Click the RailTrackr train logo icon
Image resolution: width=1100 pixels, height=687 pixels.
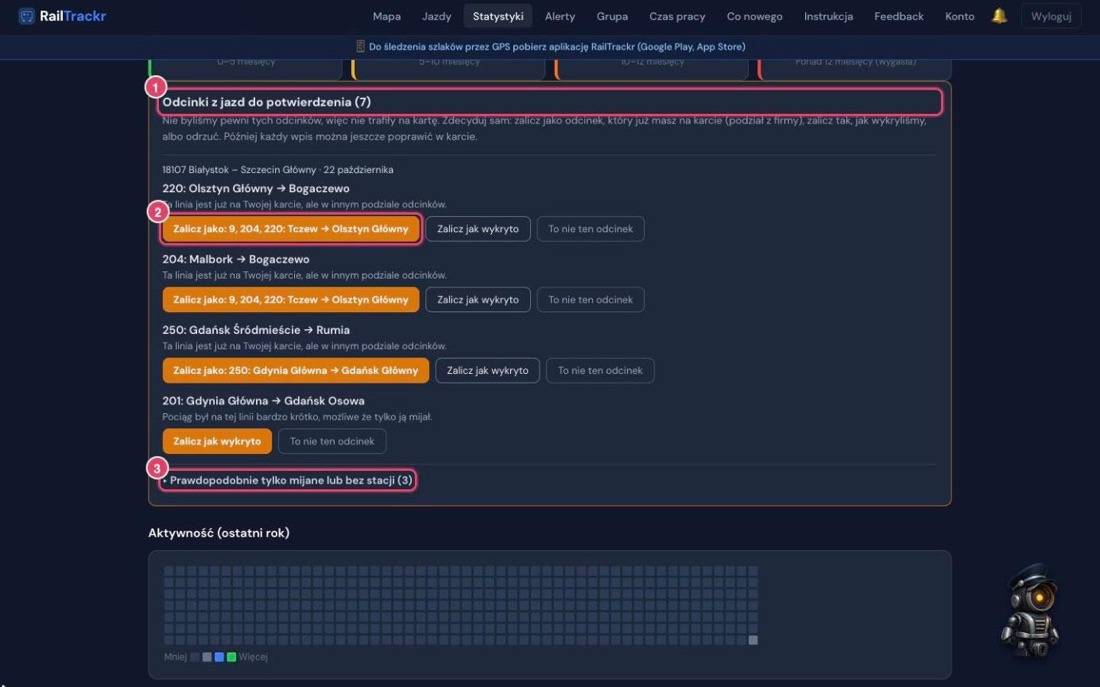27,16
